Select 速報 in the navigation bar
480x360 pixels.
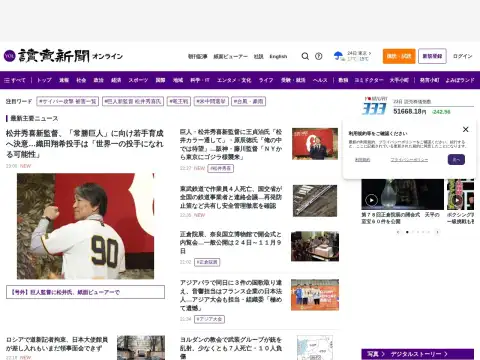pos(64,80)
